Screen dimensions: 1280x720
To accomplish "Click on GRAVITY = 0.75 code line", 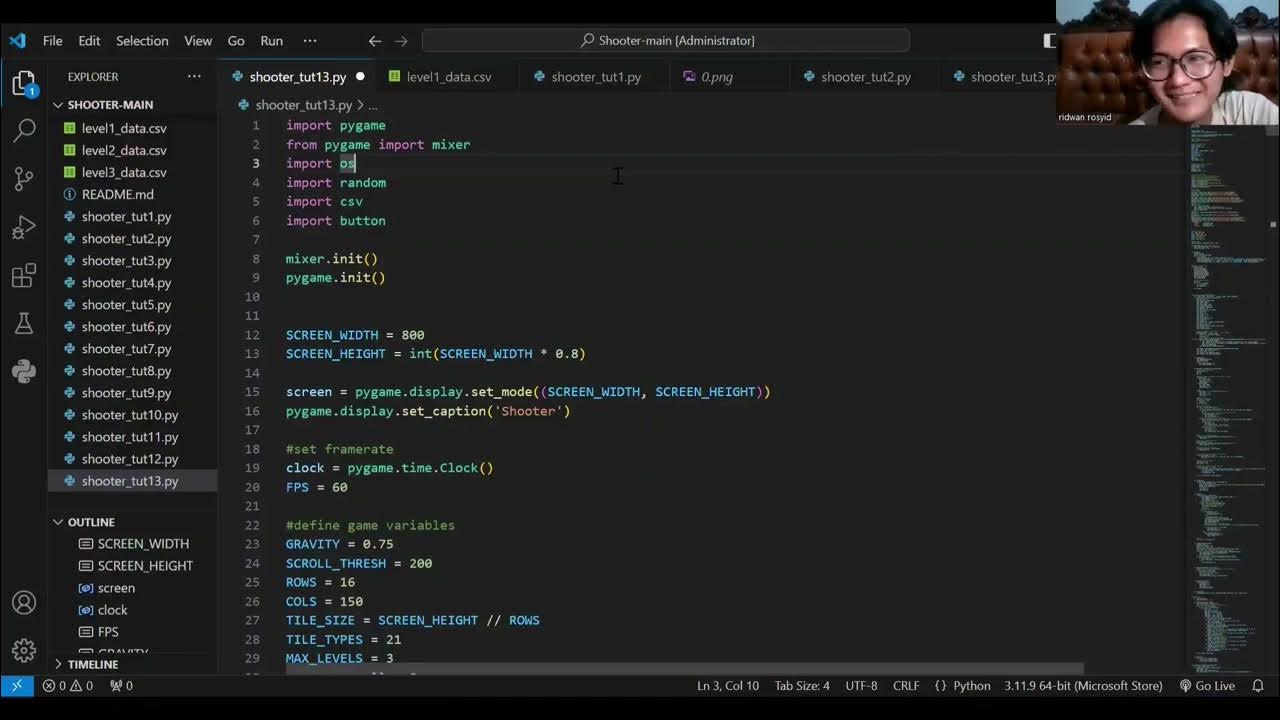I will pyautogui.click(x=339, y=544).
